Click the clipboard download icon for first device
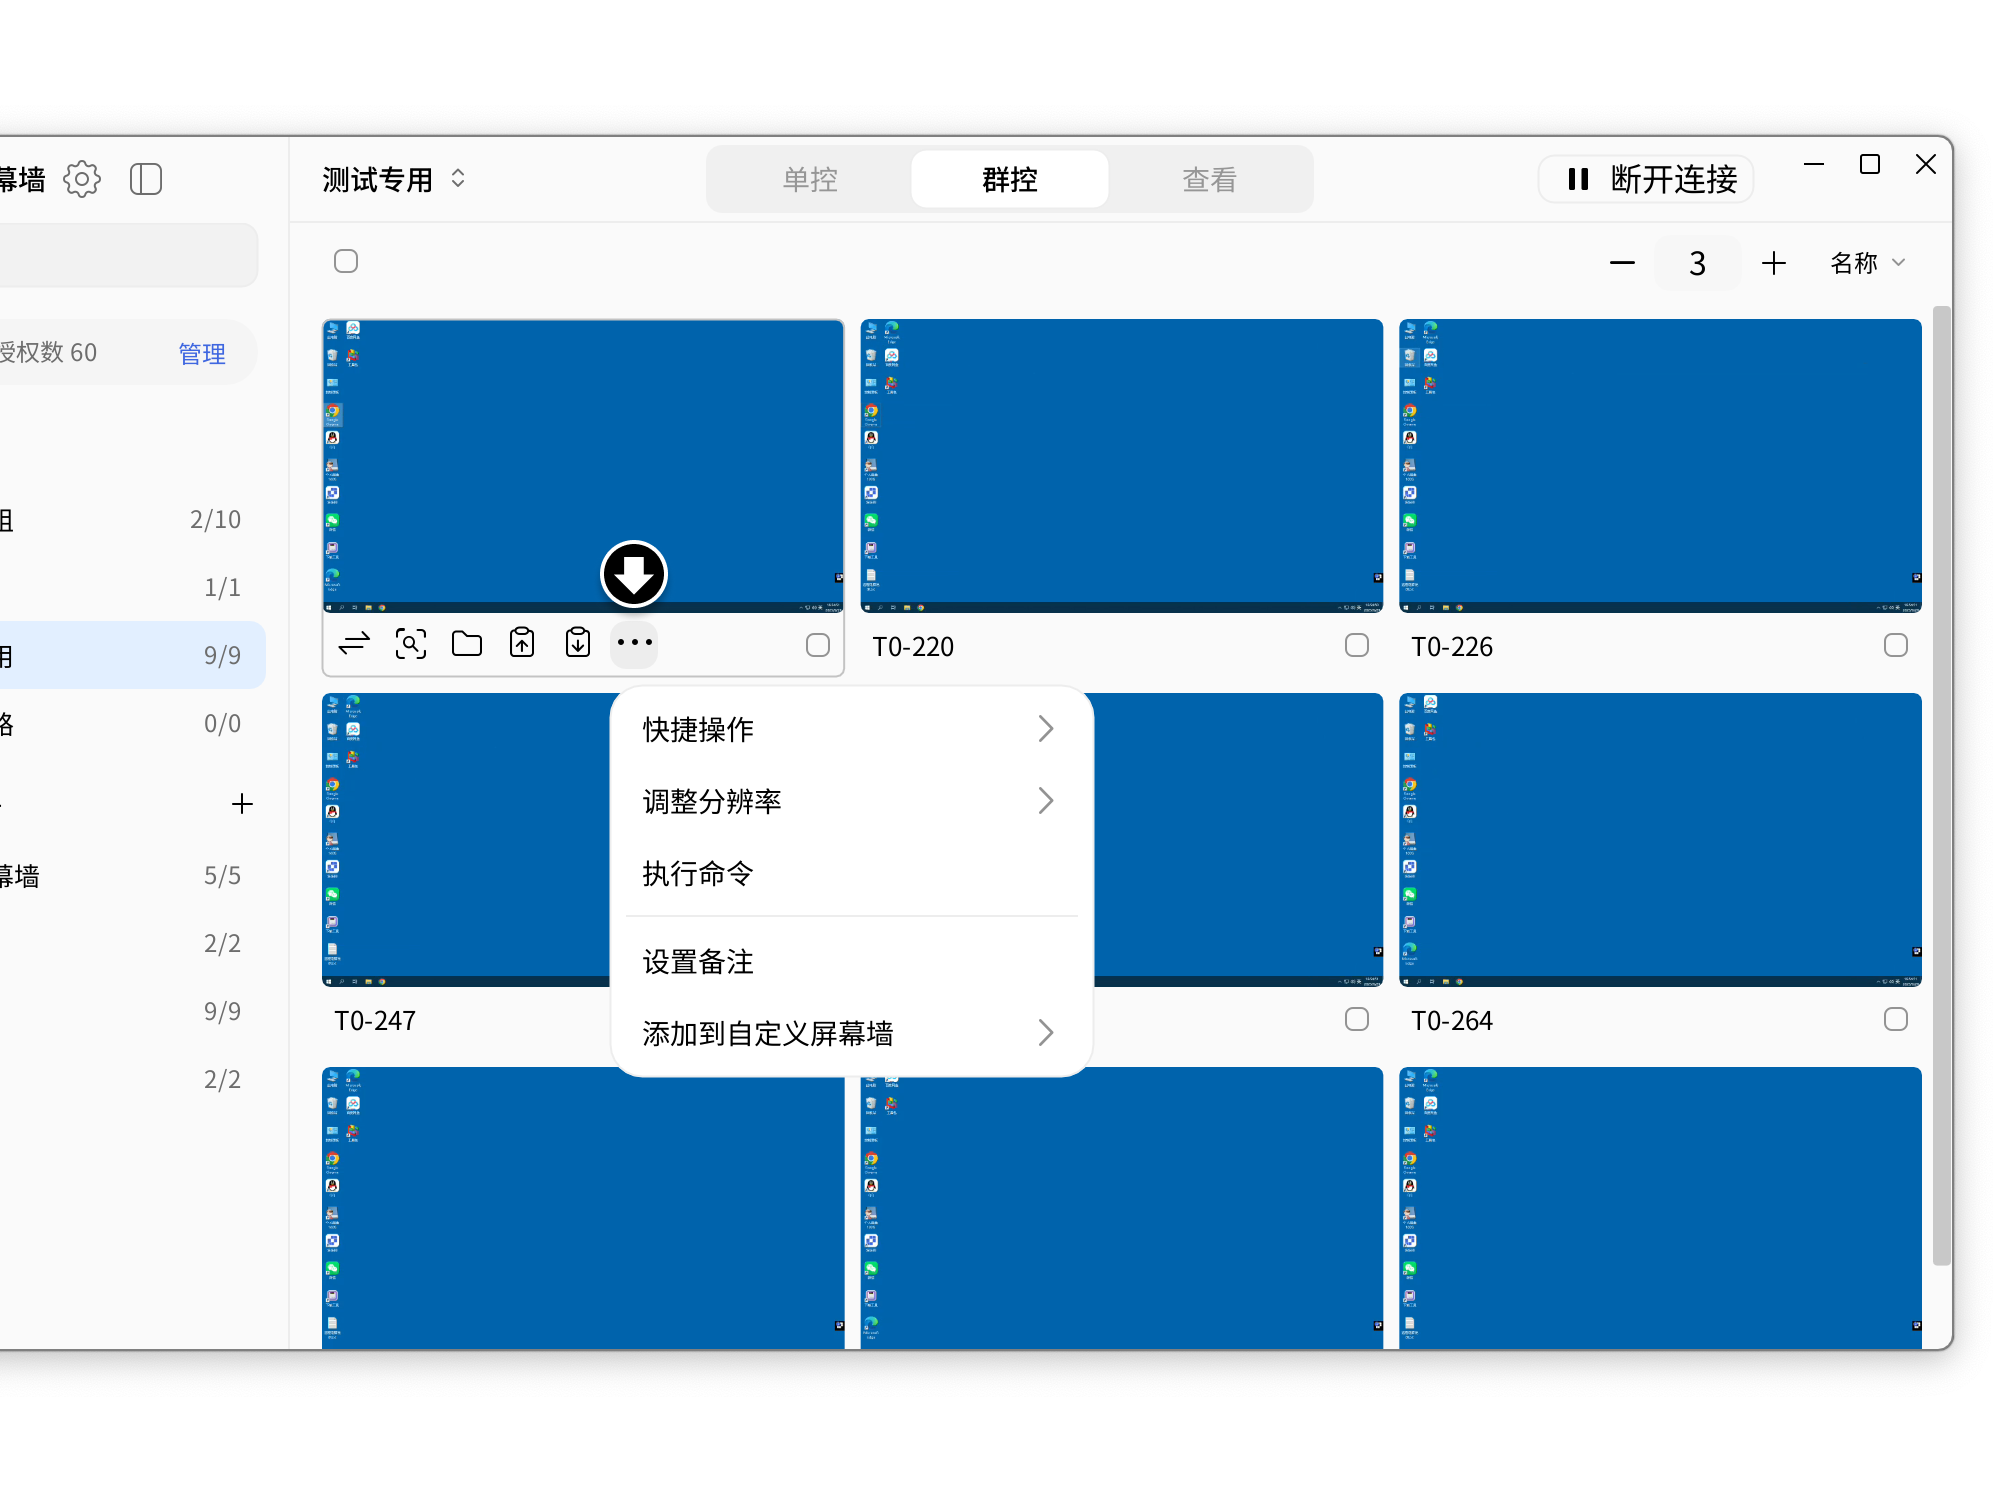This screenshot has width=2000, height=1500. click(577, 643)
